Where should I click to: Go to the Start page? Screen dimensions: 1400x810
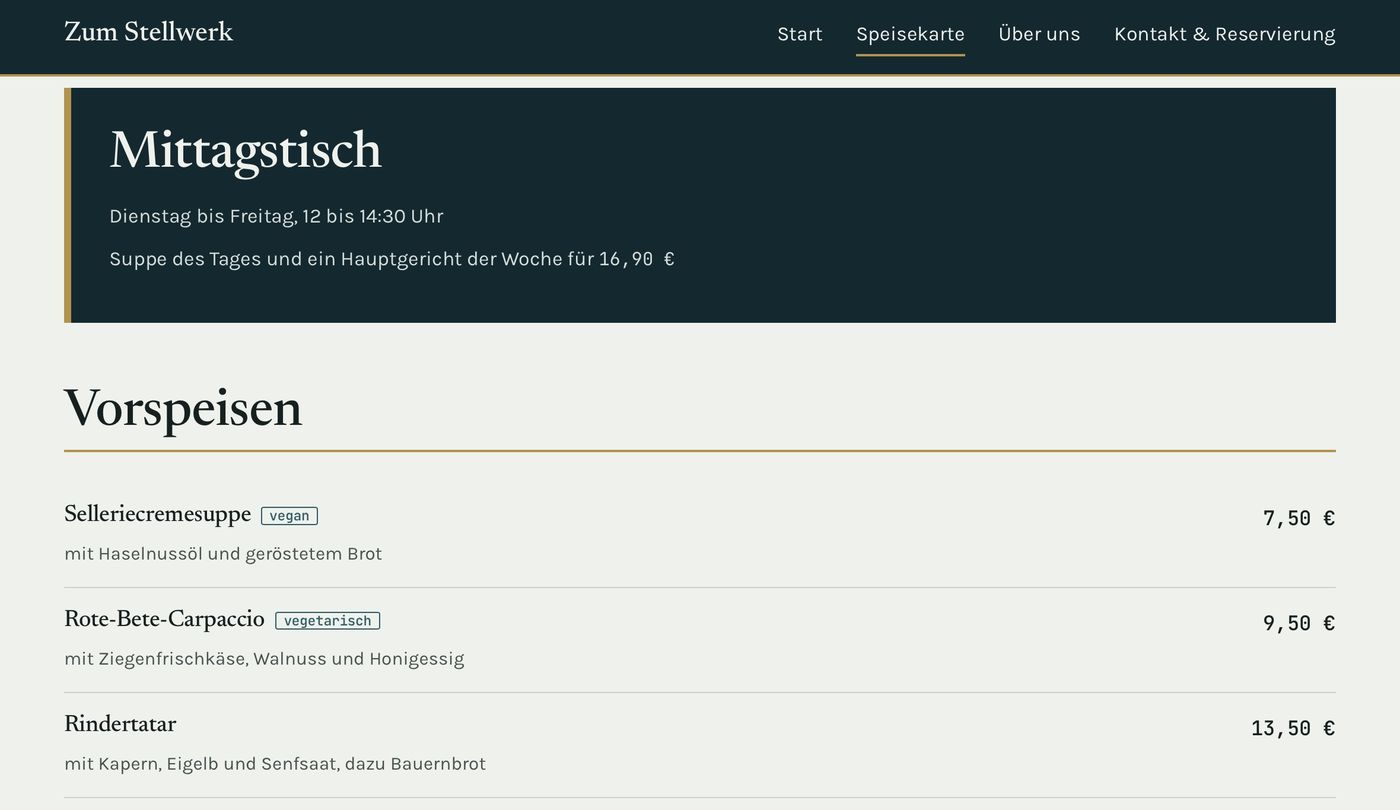[x=800, y=34]
